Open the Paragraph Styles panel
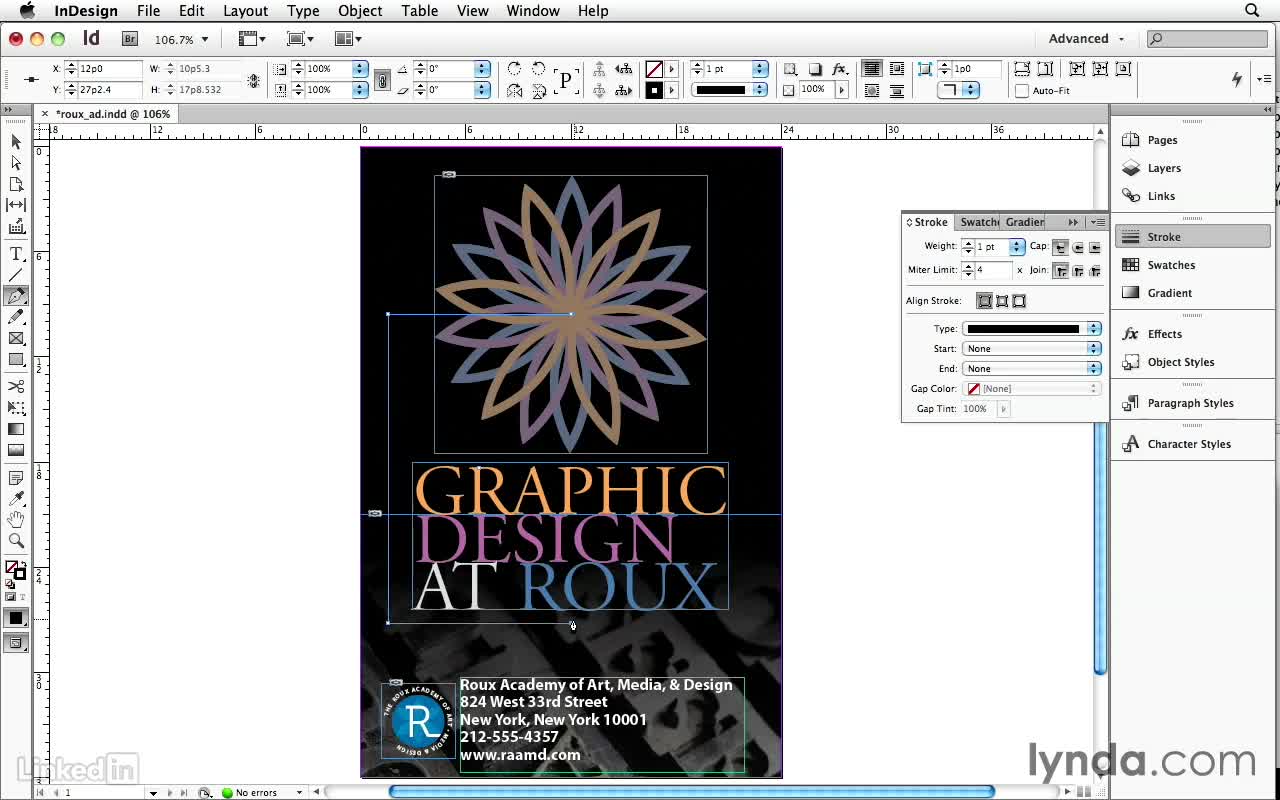The image size is (1280, 800). (1192, 404)
